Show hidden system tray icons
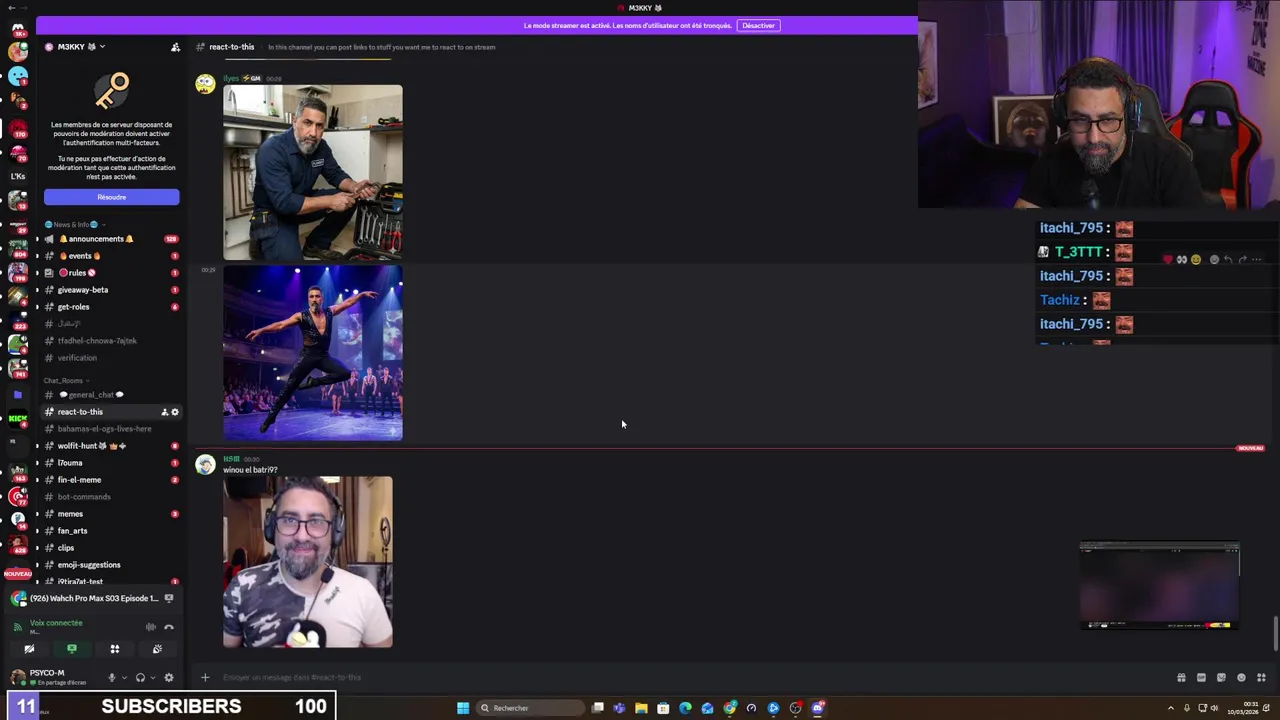Viewport: 1280px width, 720px height. click(x=1171, y=708)
